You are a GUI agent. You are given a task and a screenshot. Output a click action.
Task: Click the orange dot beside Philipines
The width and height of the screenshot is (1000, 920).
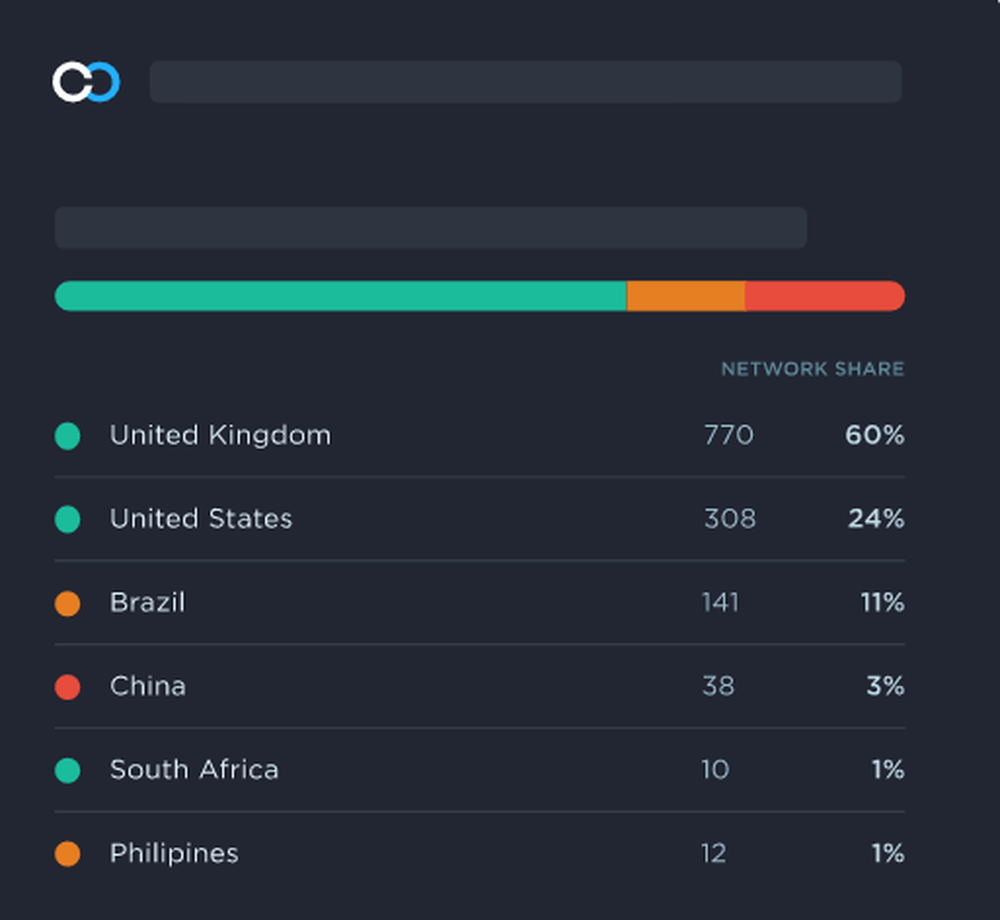(x=68, y=854)
